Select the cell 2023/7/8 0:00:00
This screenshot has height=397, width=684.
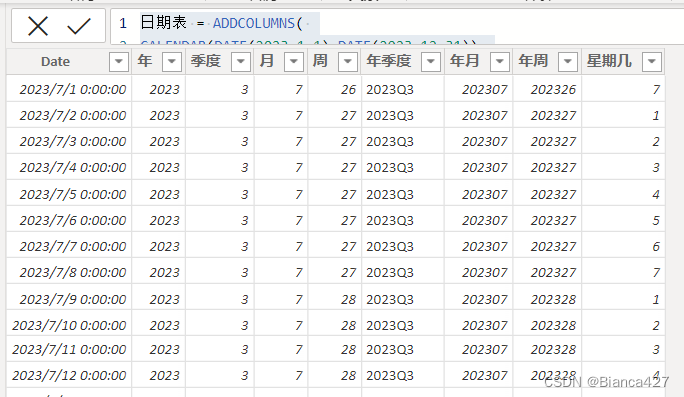point(69,272)
